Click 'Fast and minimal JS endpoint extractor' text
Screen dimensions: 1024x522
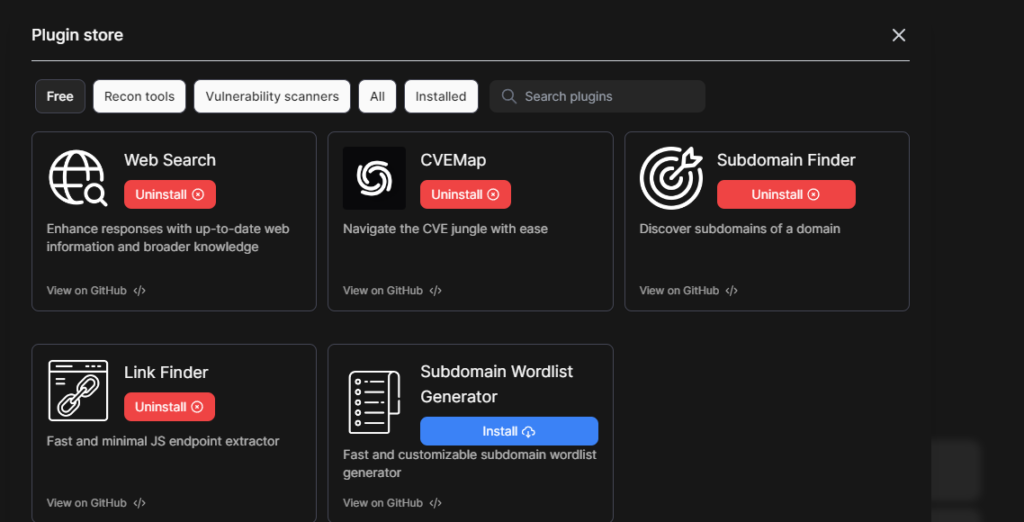(163, 442)
